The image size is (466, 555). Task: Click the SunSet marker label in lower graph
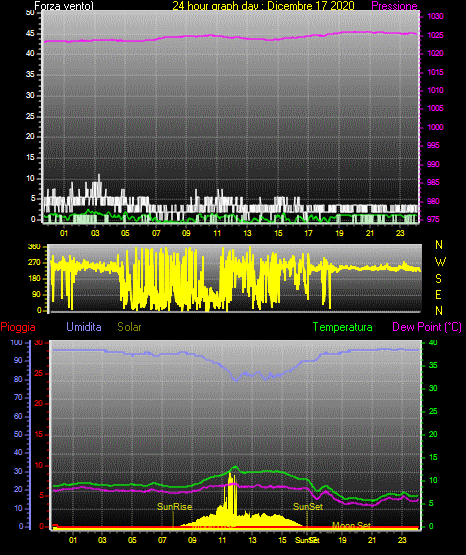[308, 507]
